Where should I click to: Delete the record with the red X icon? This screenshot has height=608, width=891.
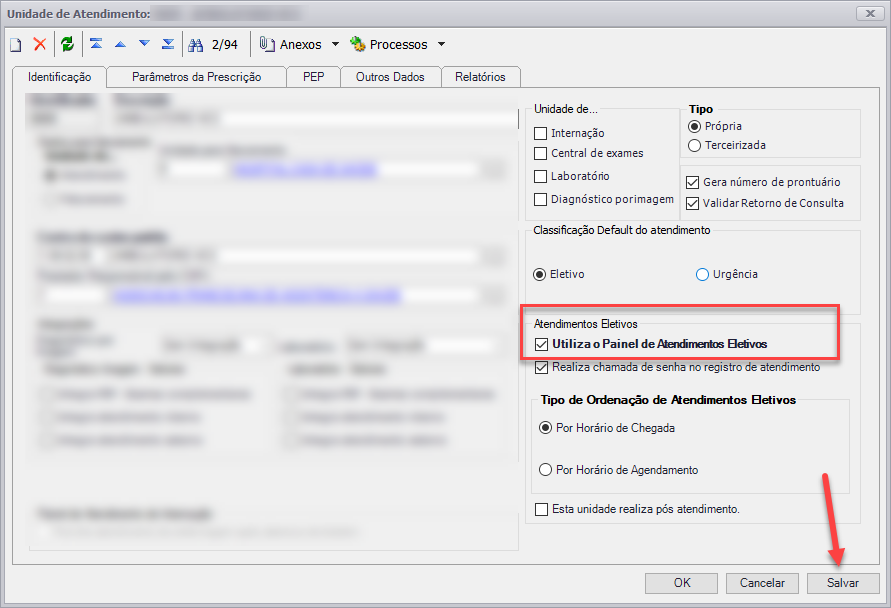coord(39,44)
